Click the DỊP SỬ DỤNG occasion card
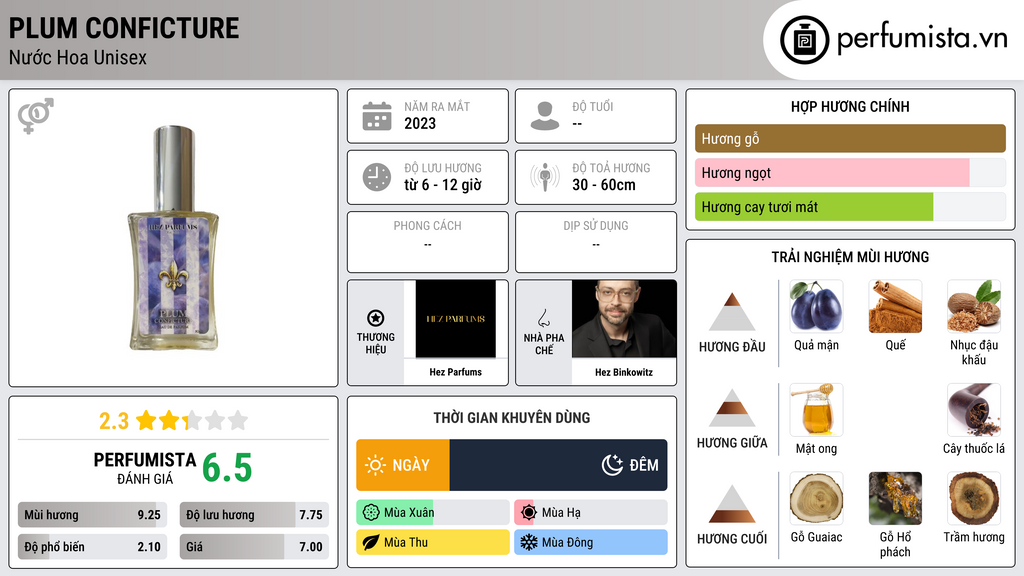The width and height of the screenshot is (1024, 576). tap(596, 242)
